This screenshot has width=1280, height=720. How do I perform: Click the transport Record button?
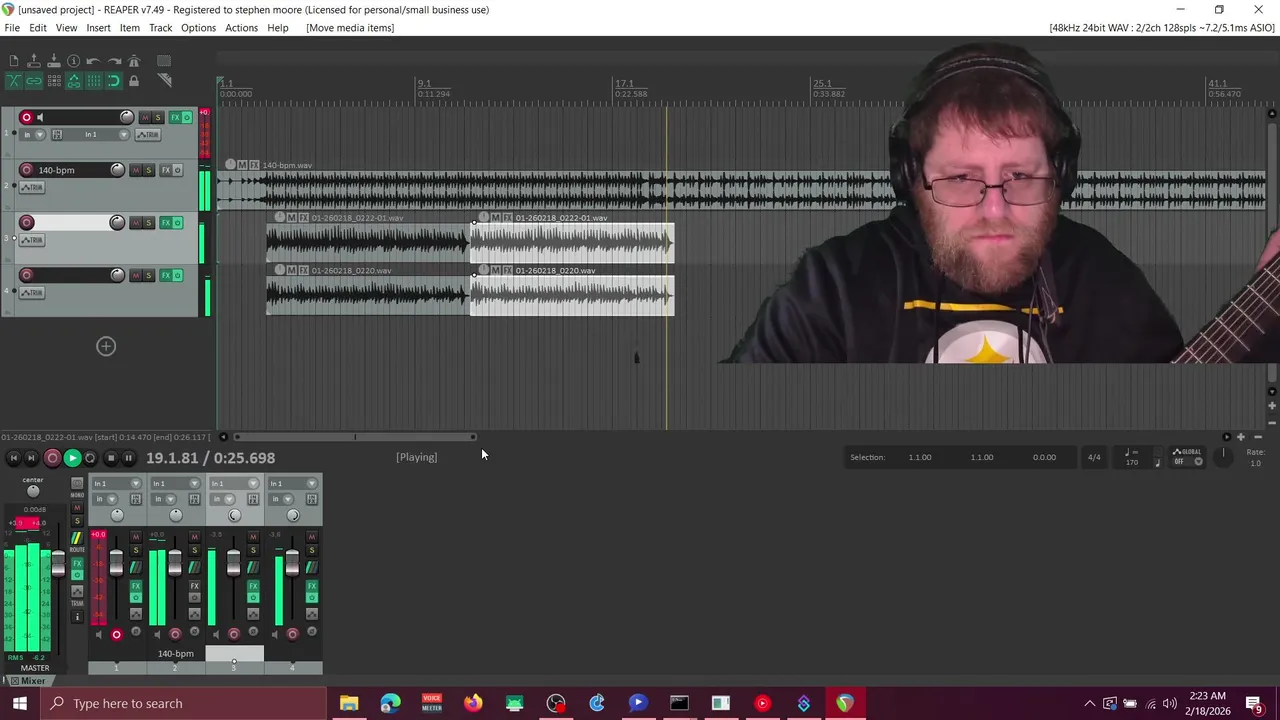click(52, 458)
